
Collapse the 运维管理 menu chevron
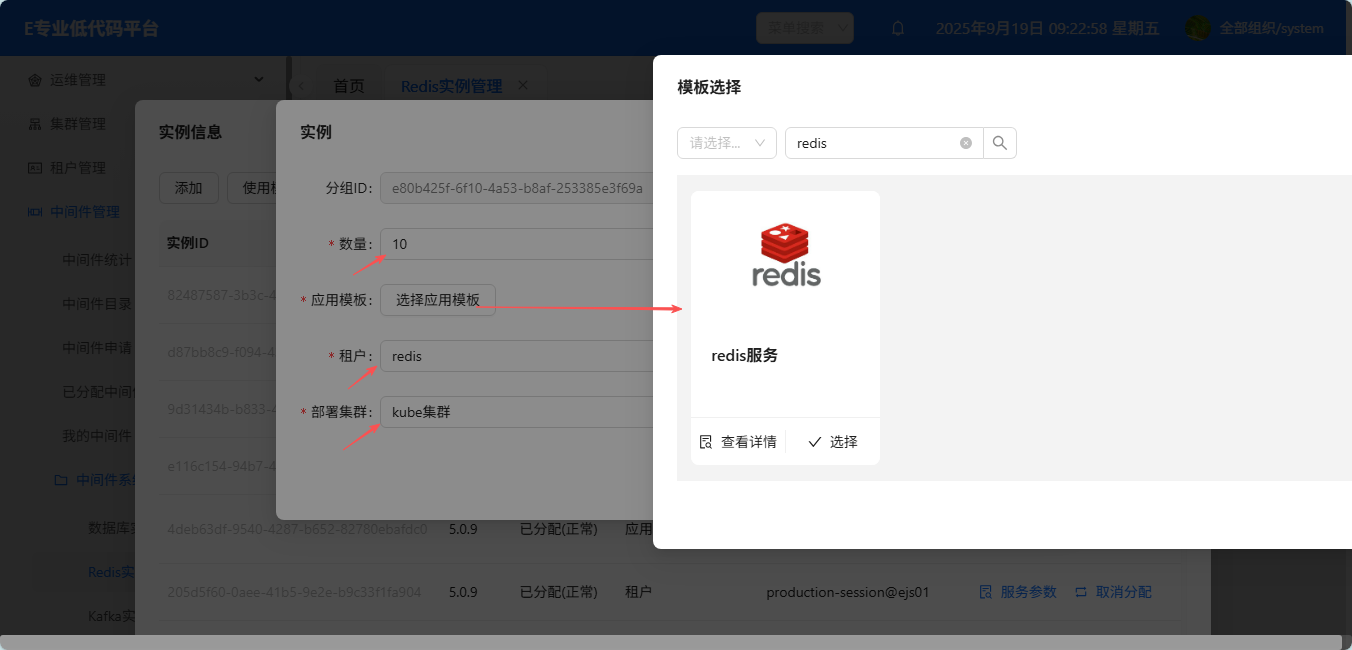click(259, 79)
